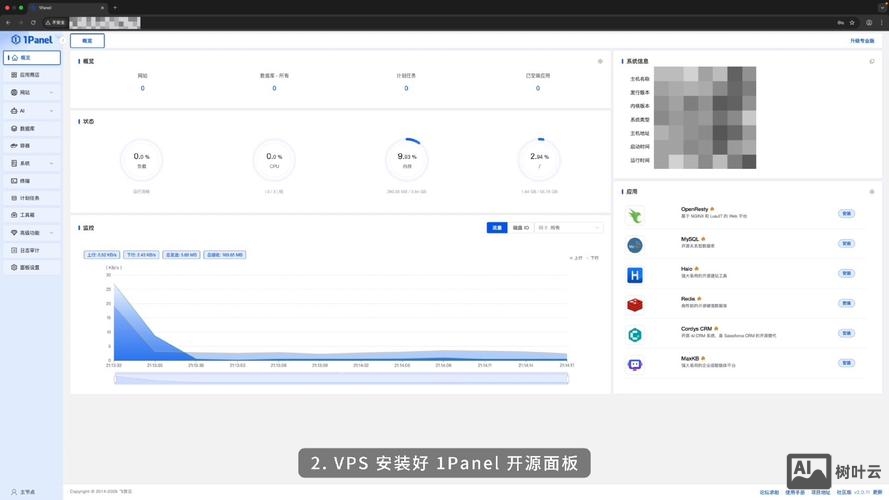
Task: Click the 1Panel logo
Action: 32,40
